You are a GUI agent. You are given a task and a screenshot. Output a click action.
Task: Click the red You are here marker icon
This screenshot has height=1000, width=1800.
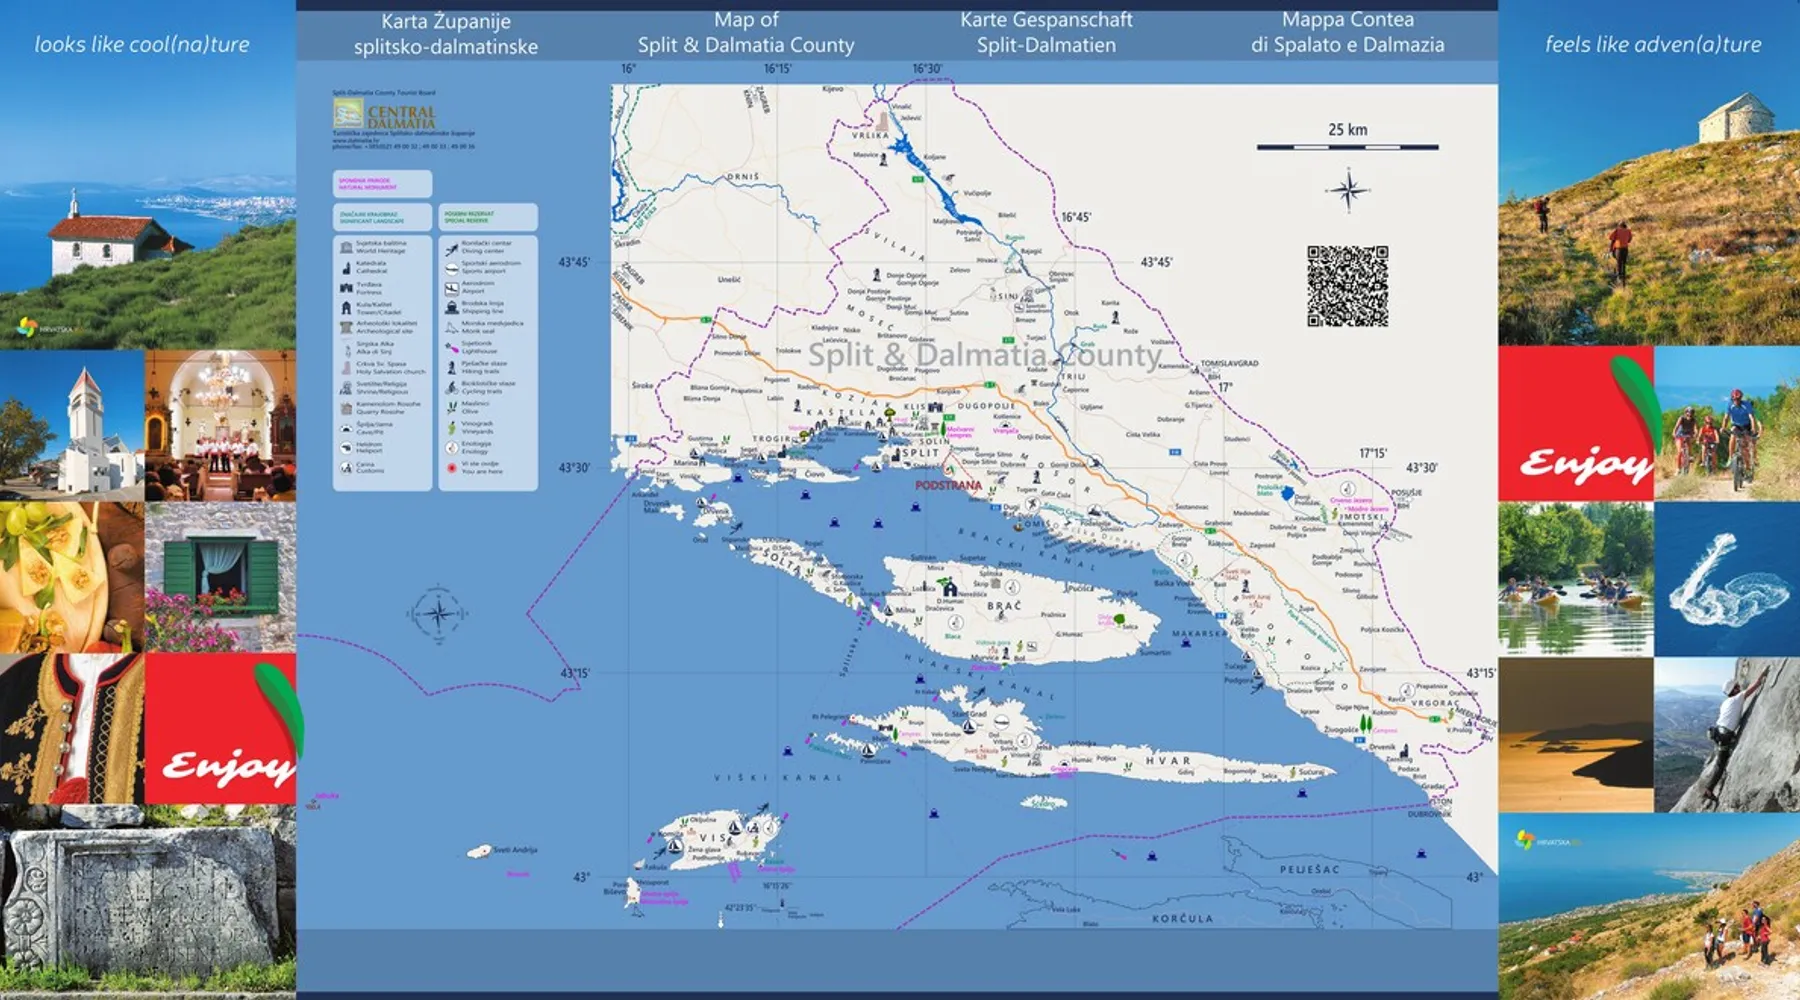[x=452, y=467]
